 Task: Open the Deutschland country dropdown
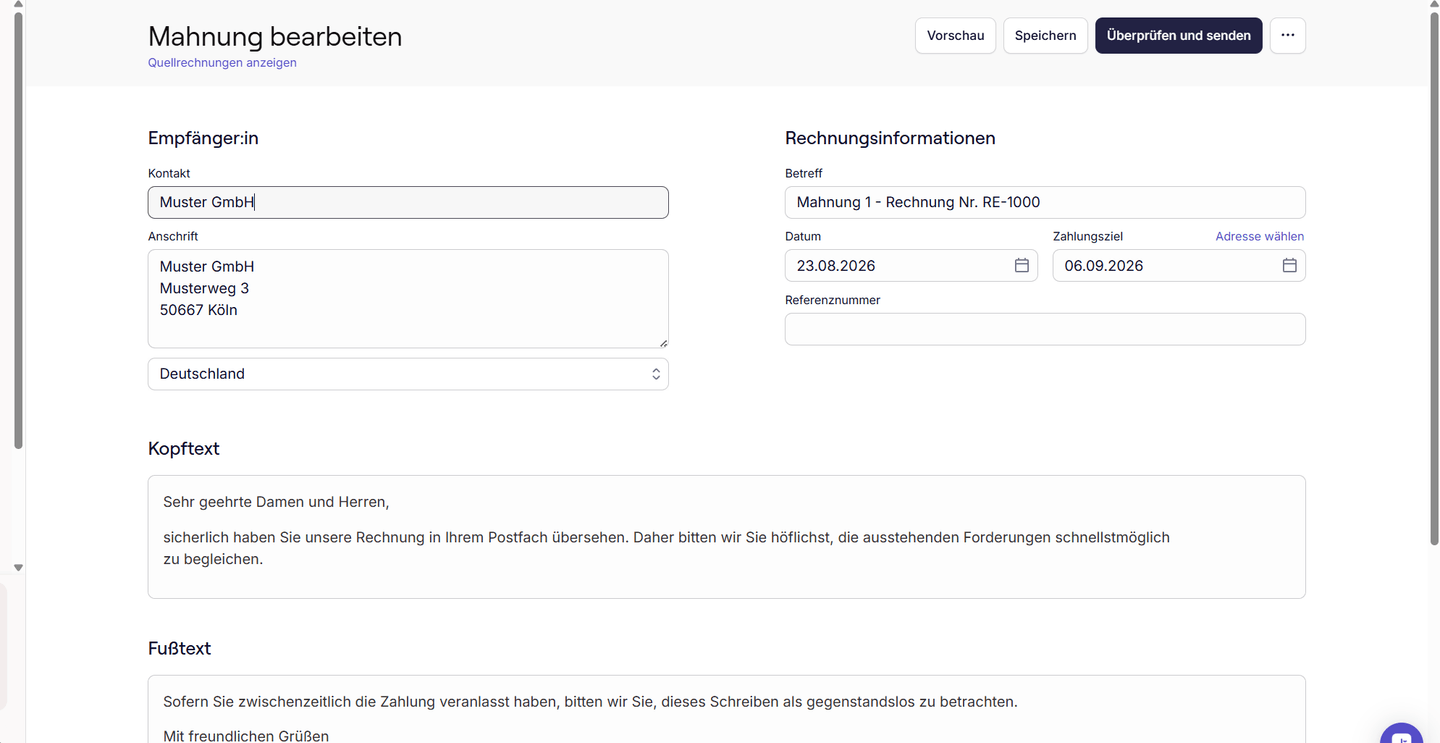click(x=408, y=374)
